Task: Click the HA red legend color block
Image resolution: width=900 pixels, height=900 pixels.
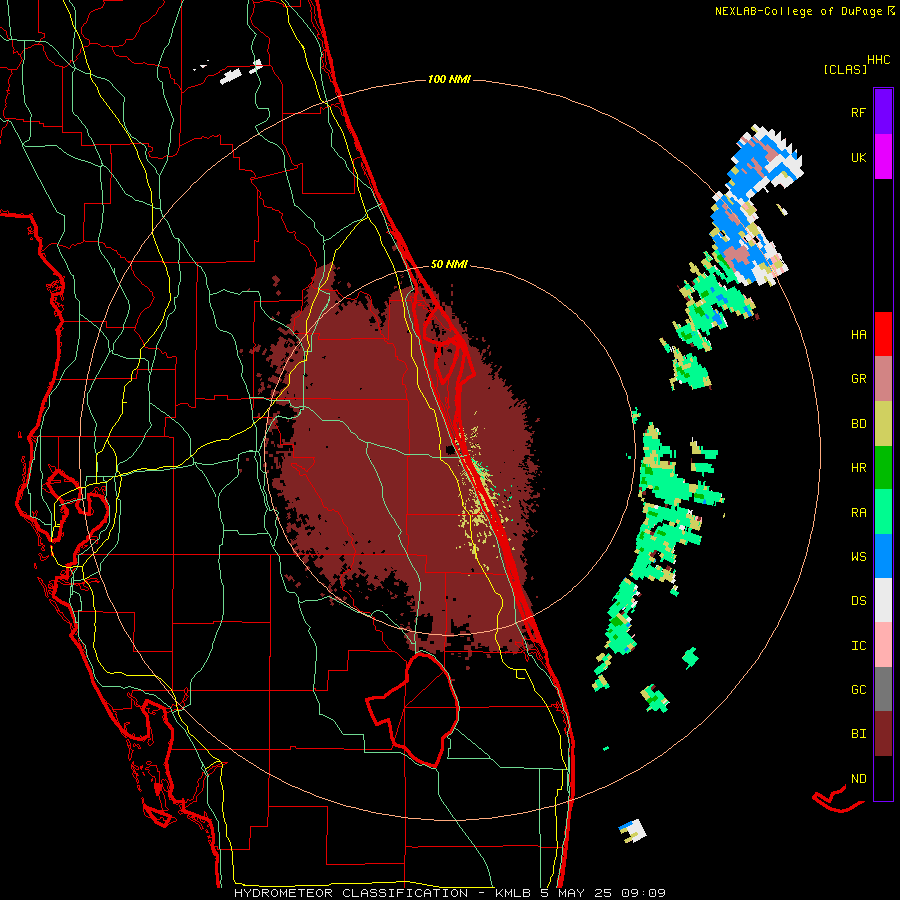Action: (883, 334)
